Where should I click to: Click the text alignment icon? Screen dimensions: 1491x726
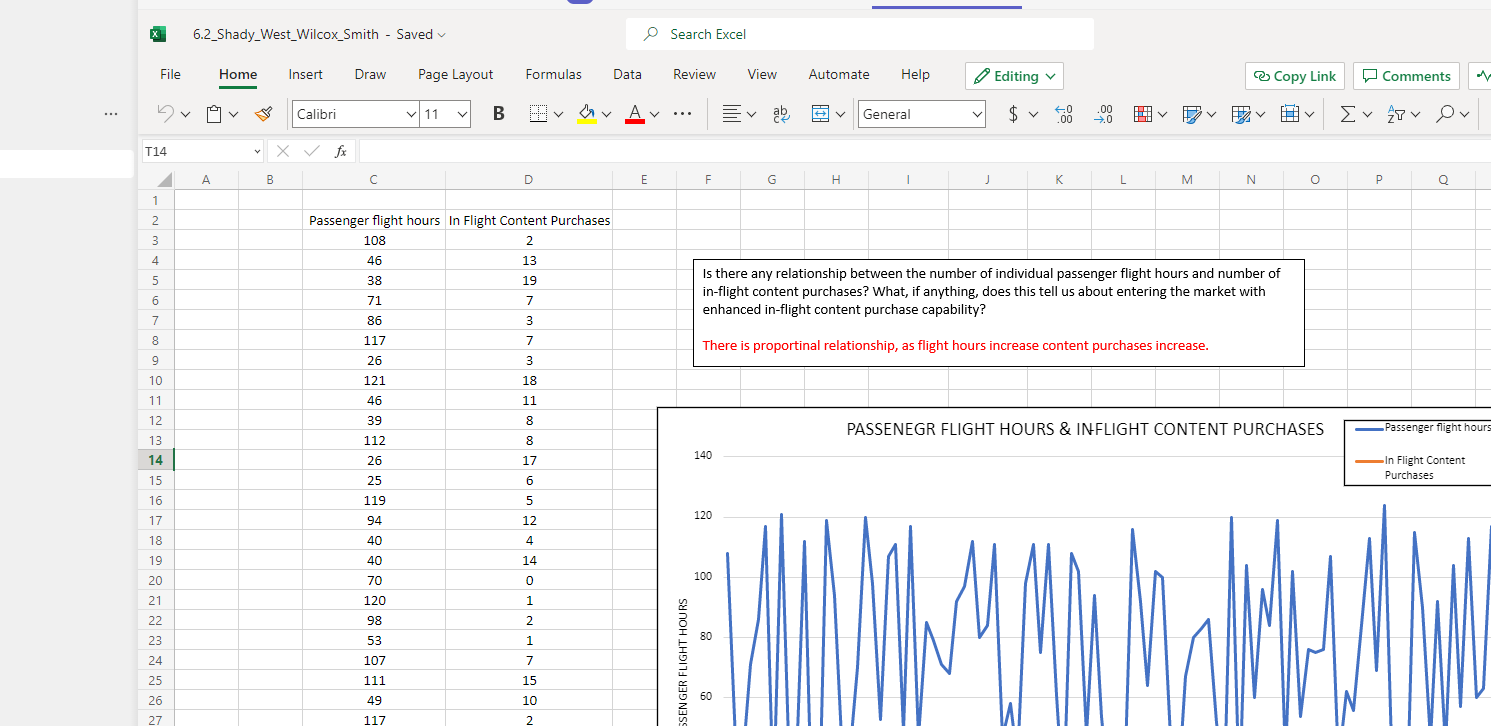point(732,114)
